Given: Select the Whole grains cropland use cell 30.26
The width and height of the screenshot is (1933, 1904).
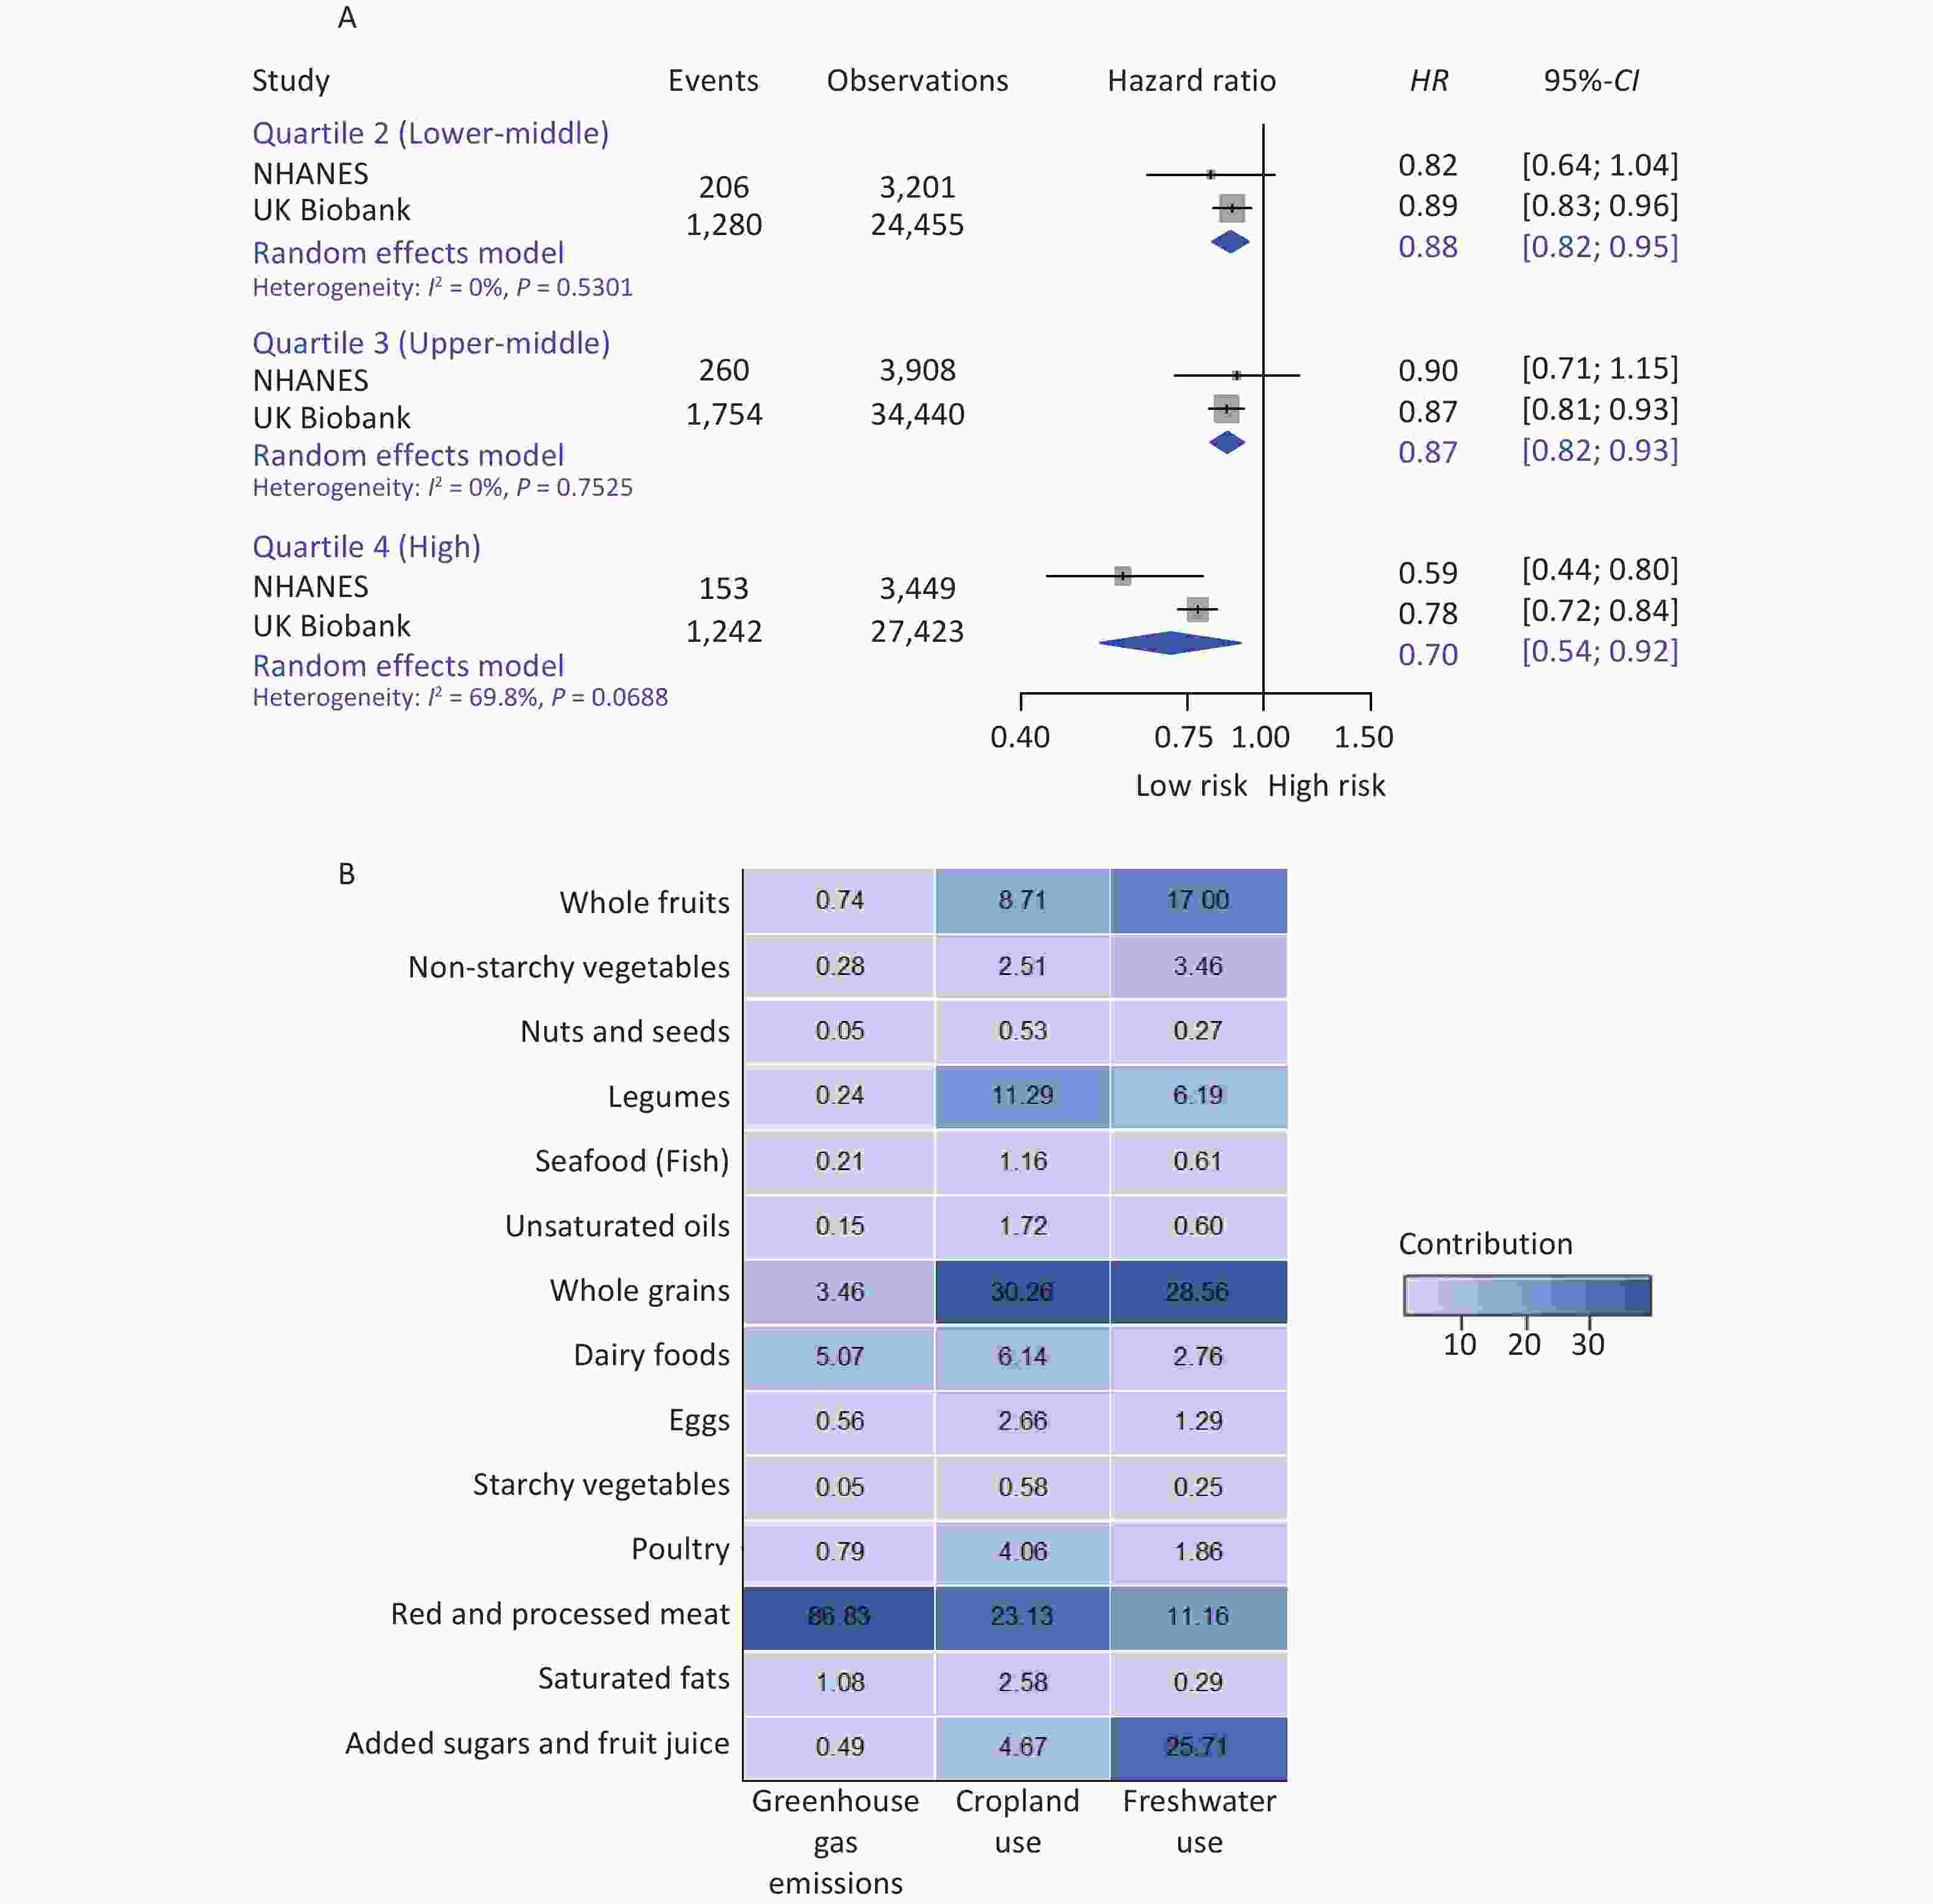Looking at the screenshot, I should [1022, 1292].
